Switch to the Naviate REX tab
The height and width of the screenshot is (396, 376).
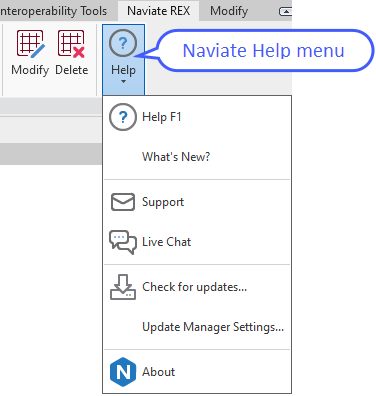click(159, 11)
